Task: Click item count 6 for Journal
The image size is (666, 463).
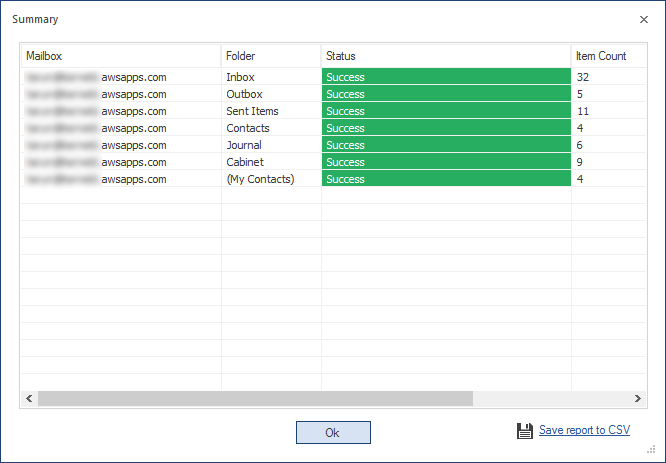Action: tap(609, 145)
